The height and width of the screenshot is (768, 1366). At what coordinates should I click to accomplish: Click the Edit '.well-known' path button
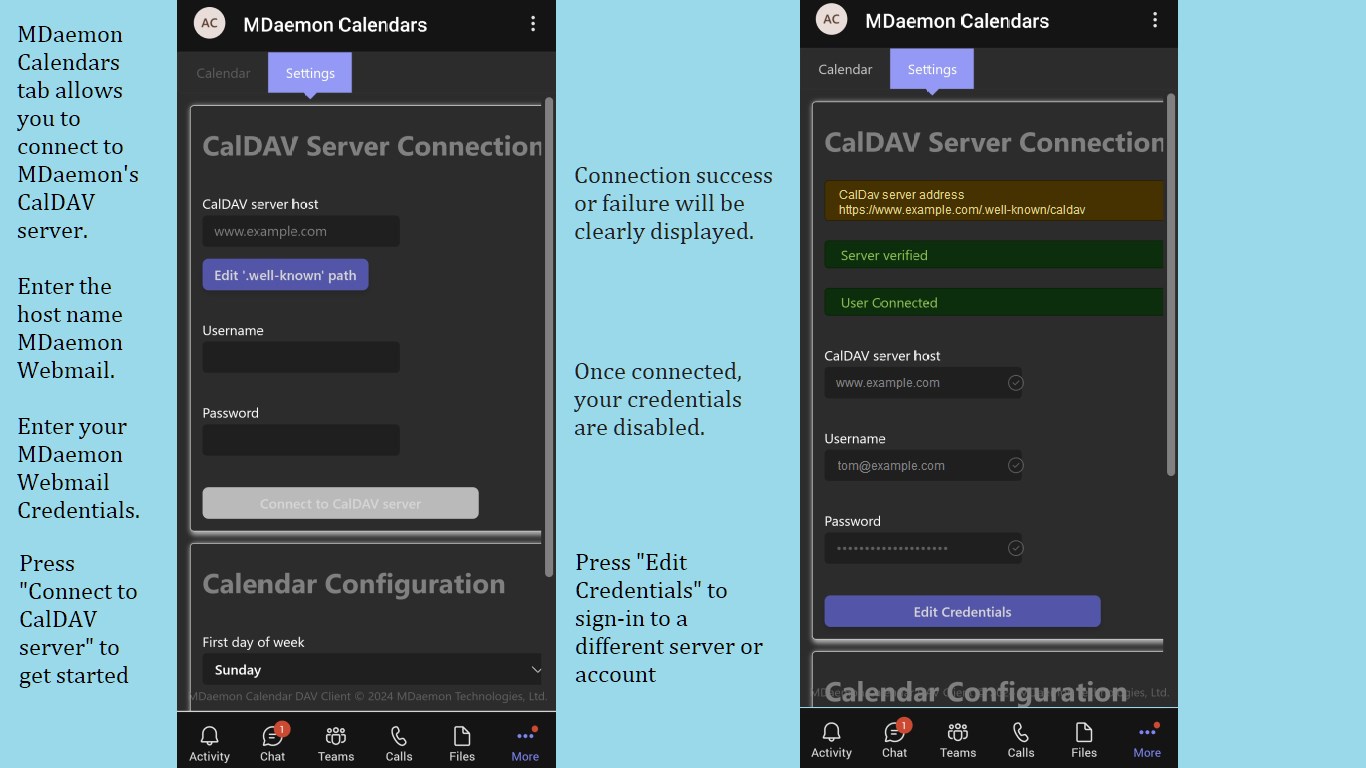pos(285,275)
